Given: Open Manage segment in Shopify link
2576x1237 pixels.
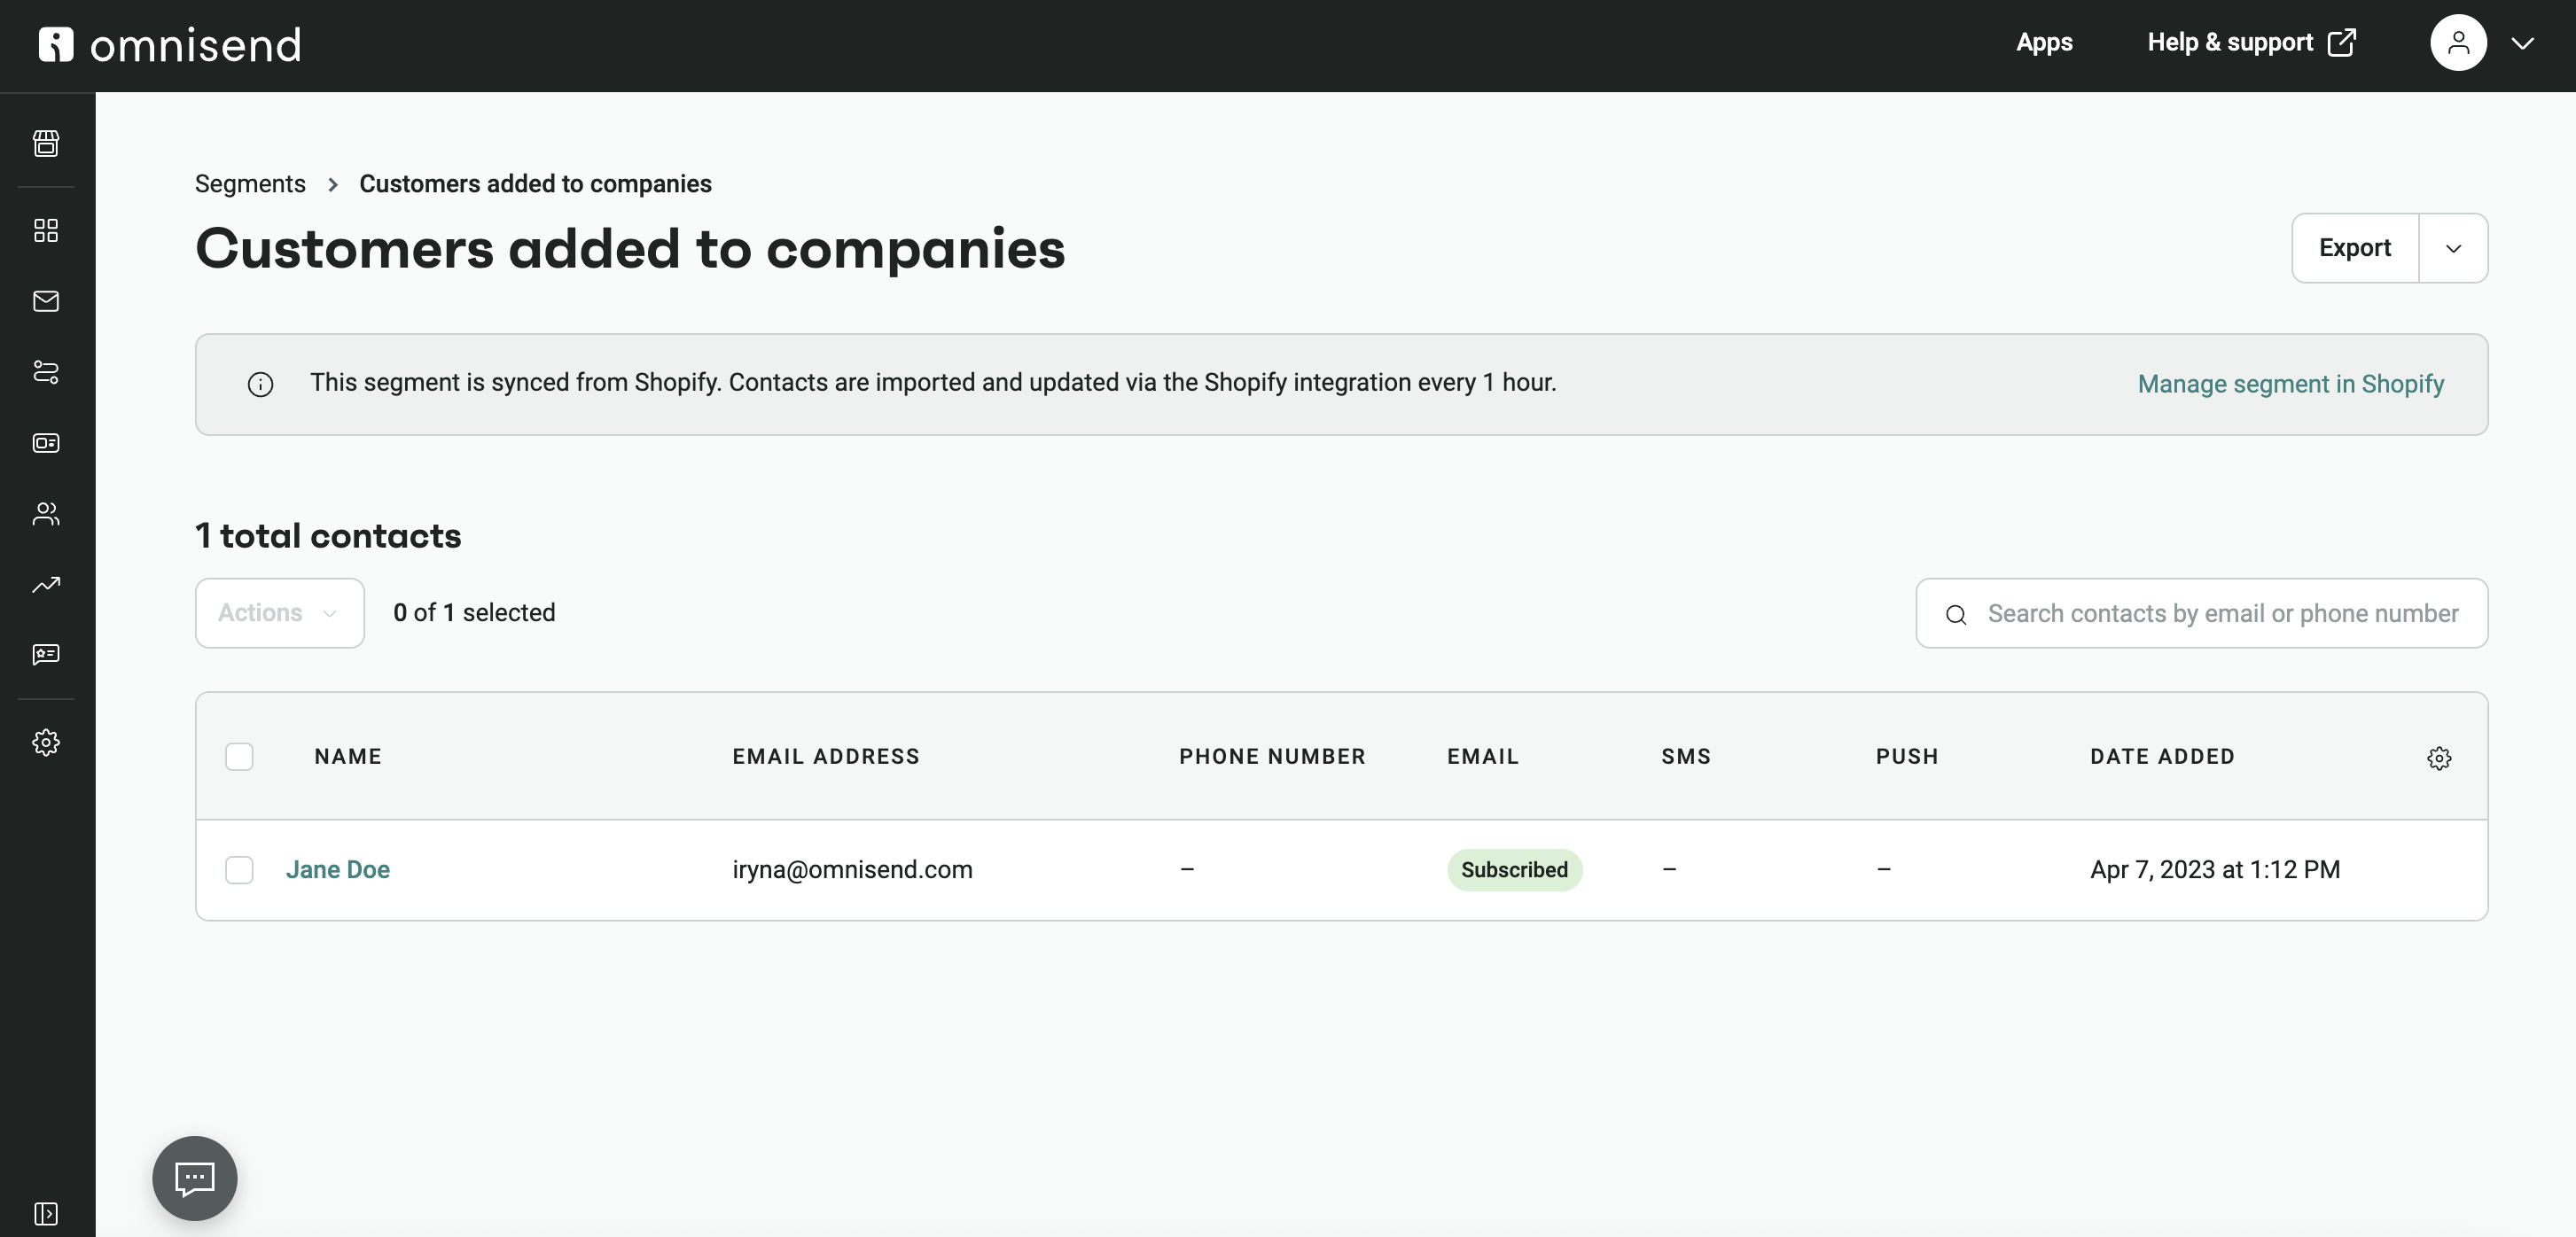Looking at the screenshot, I should click(2290, 384).
